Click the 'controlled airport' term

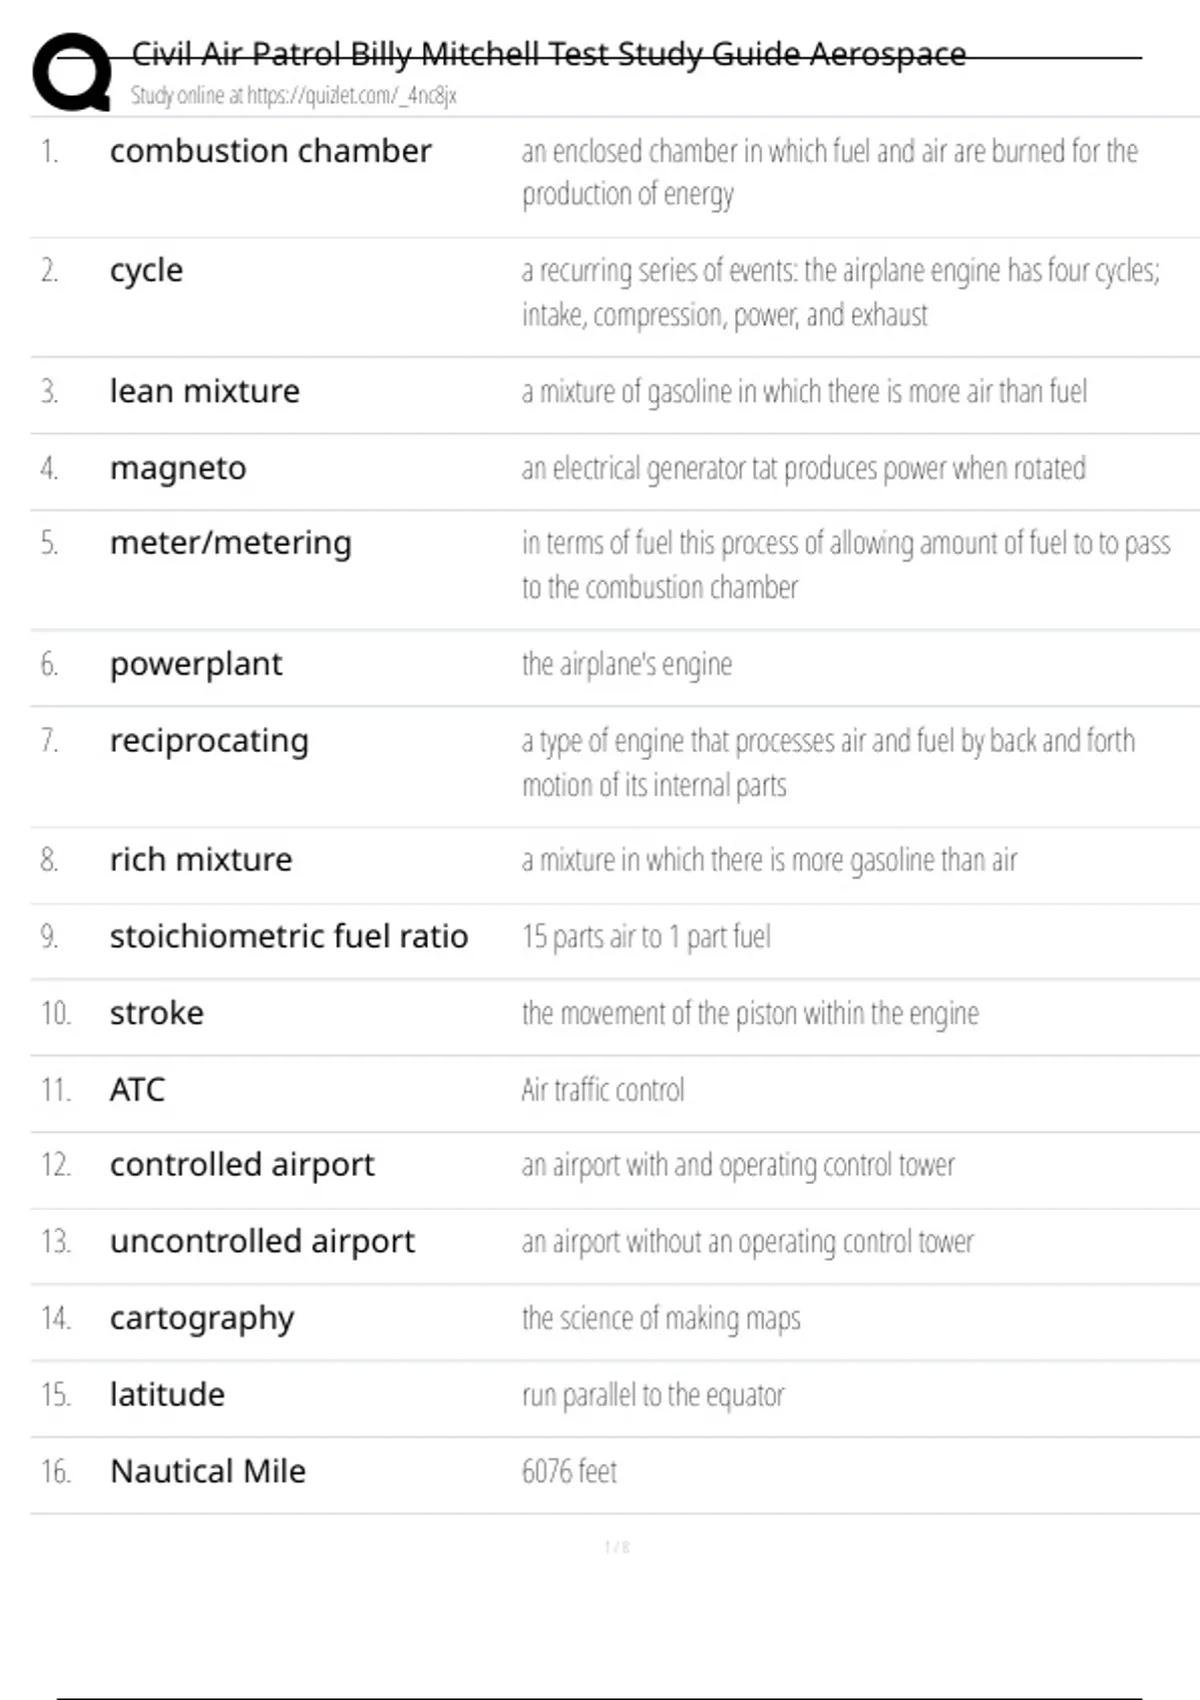pyautogui.click(x=242, y=1165)
